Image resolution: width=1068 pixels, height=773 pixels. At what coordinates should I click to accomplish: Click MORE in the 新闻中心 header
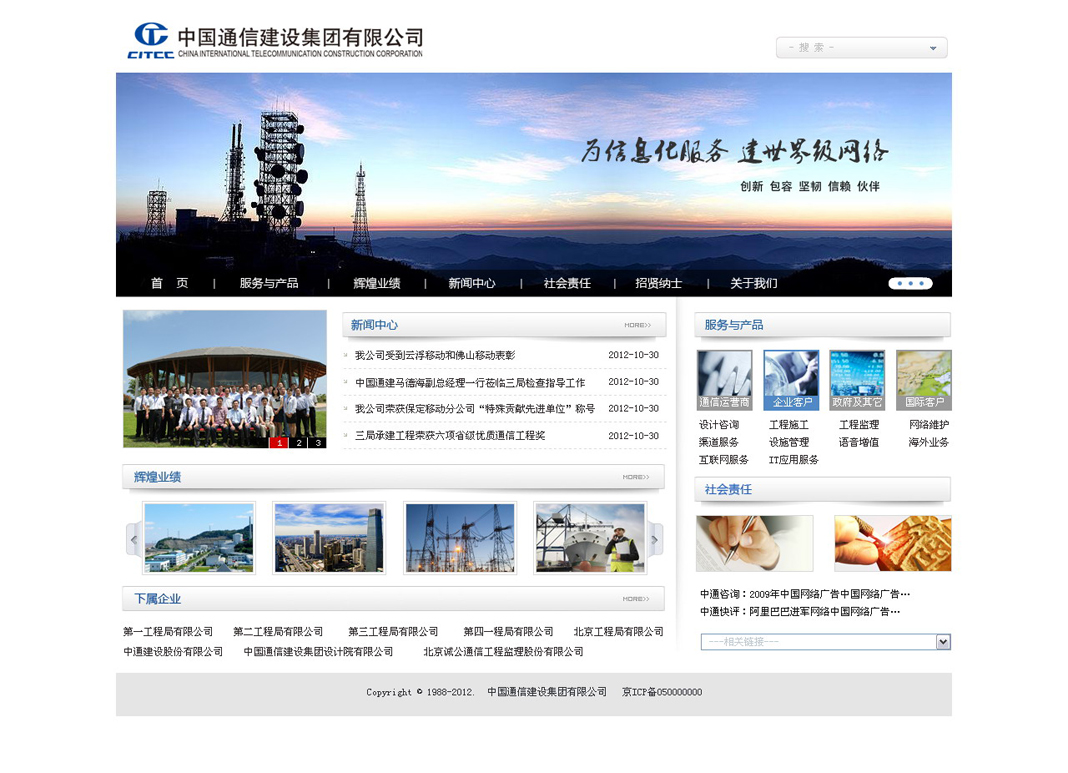point(638,326)
